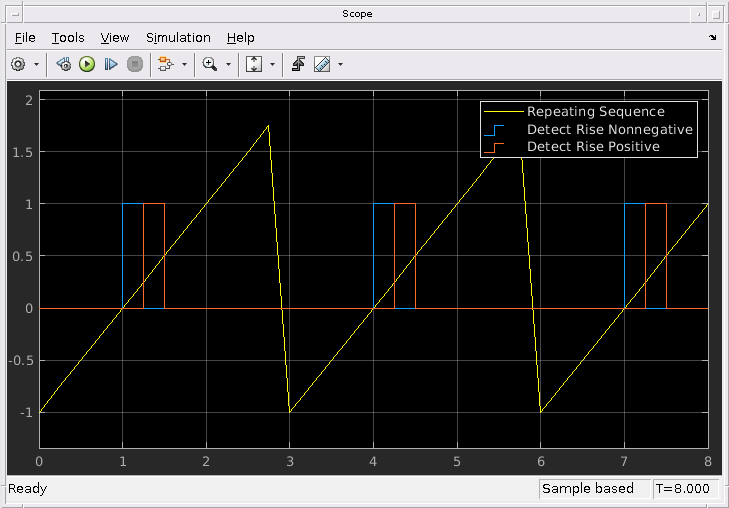Click the Step Back button
The width and height of the screenshot is (729, 508).
[64, 64]
